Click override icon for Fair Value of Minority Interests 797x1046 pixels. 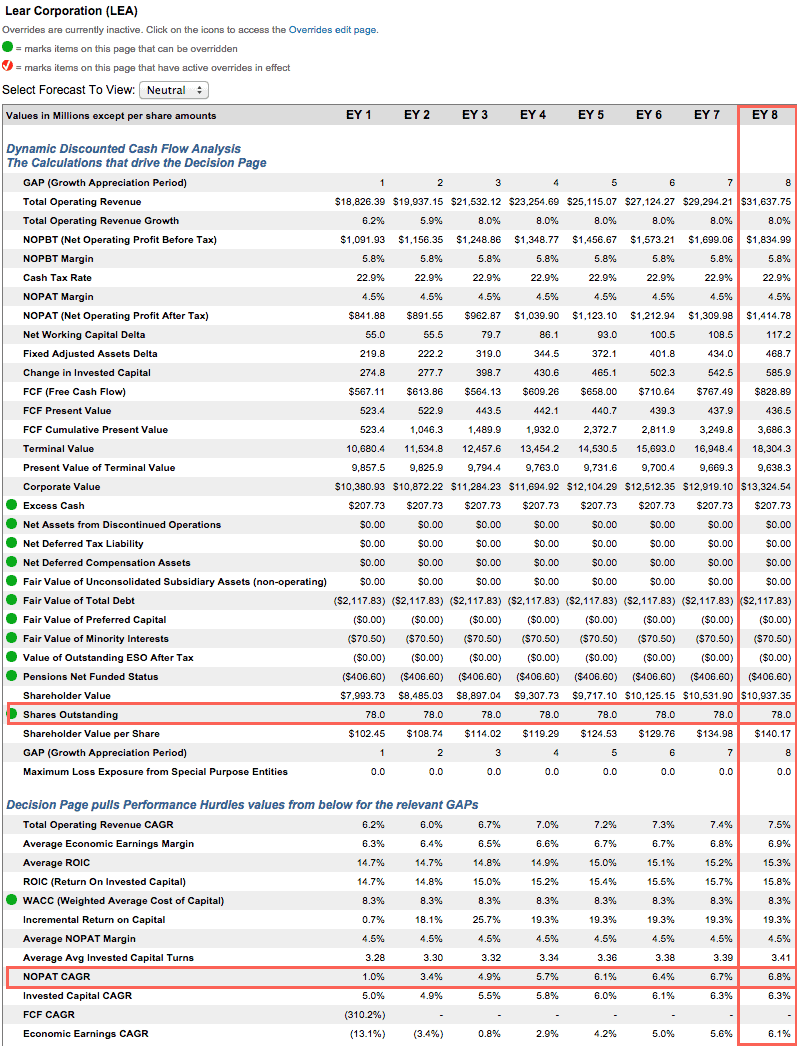[x=11, y=638]
